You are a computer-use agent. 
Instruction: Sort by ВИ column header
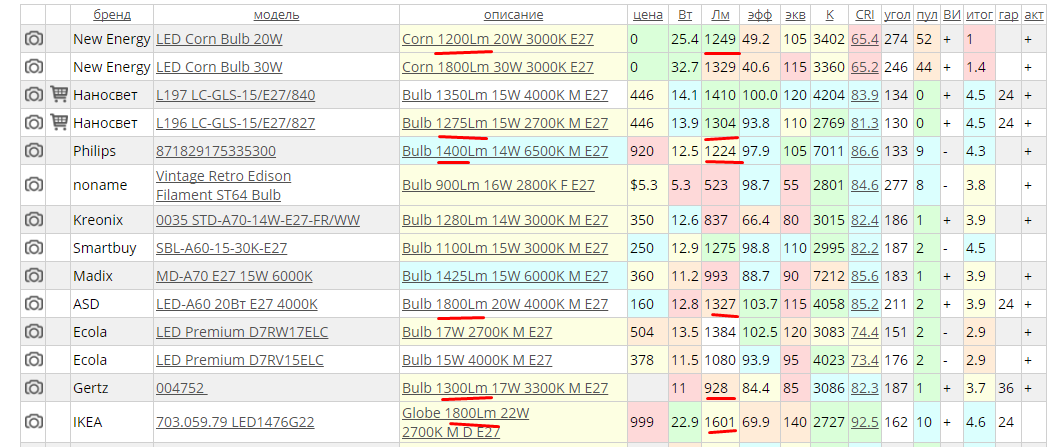(x=952, y=15)
